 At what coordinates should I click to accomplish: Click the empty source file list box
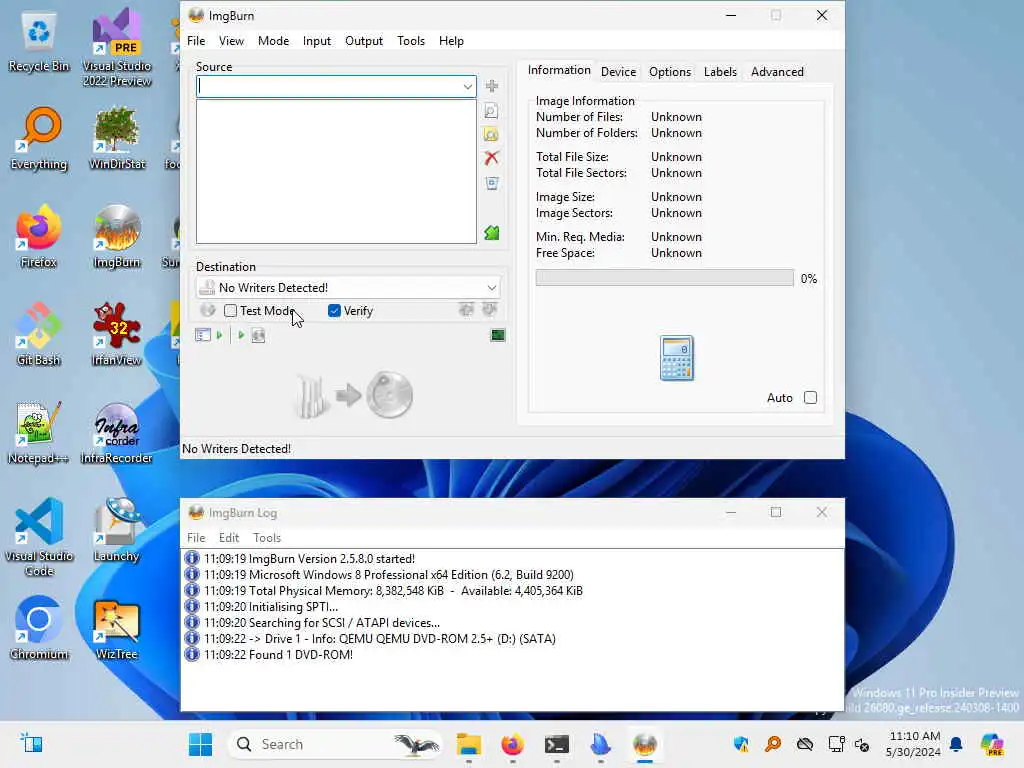point(336,172)
